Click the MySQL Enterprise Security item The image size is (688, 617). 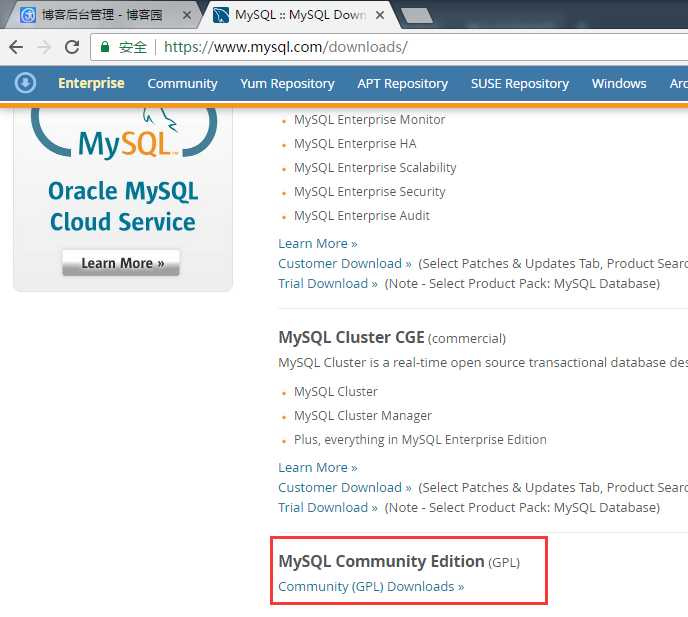(x=369, y=192)
